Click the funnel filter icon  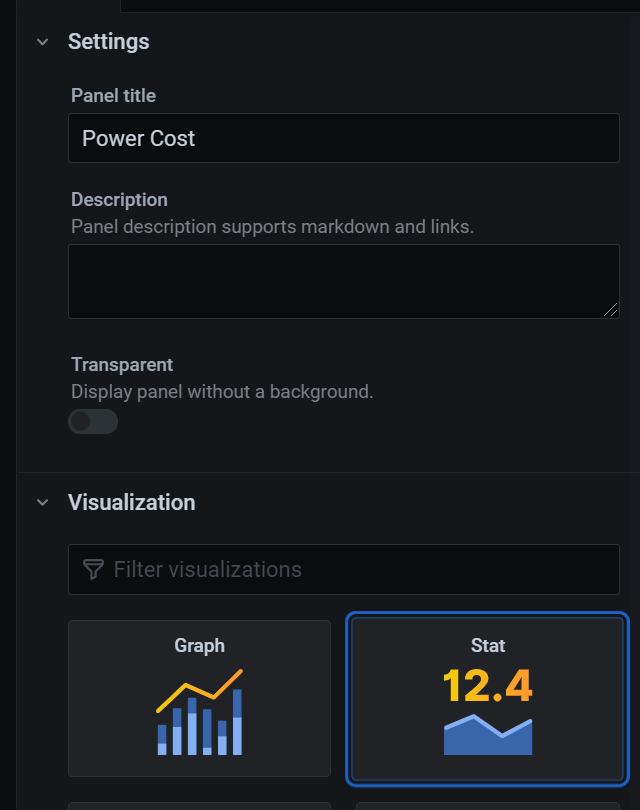click(93, 570)
